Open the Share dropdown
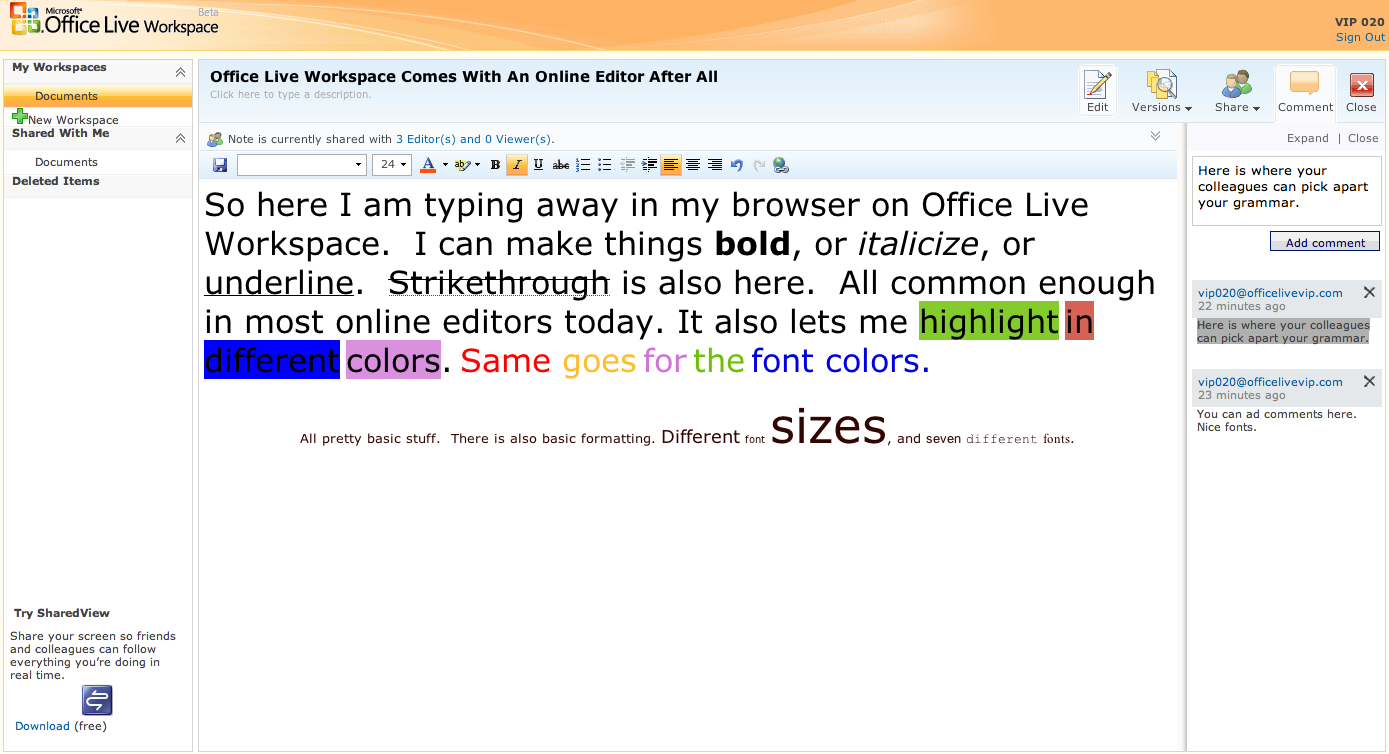This screenshot has height=754, width=1389. pyautogui.click(x=1237, y=91)
